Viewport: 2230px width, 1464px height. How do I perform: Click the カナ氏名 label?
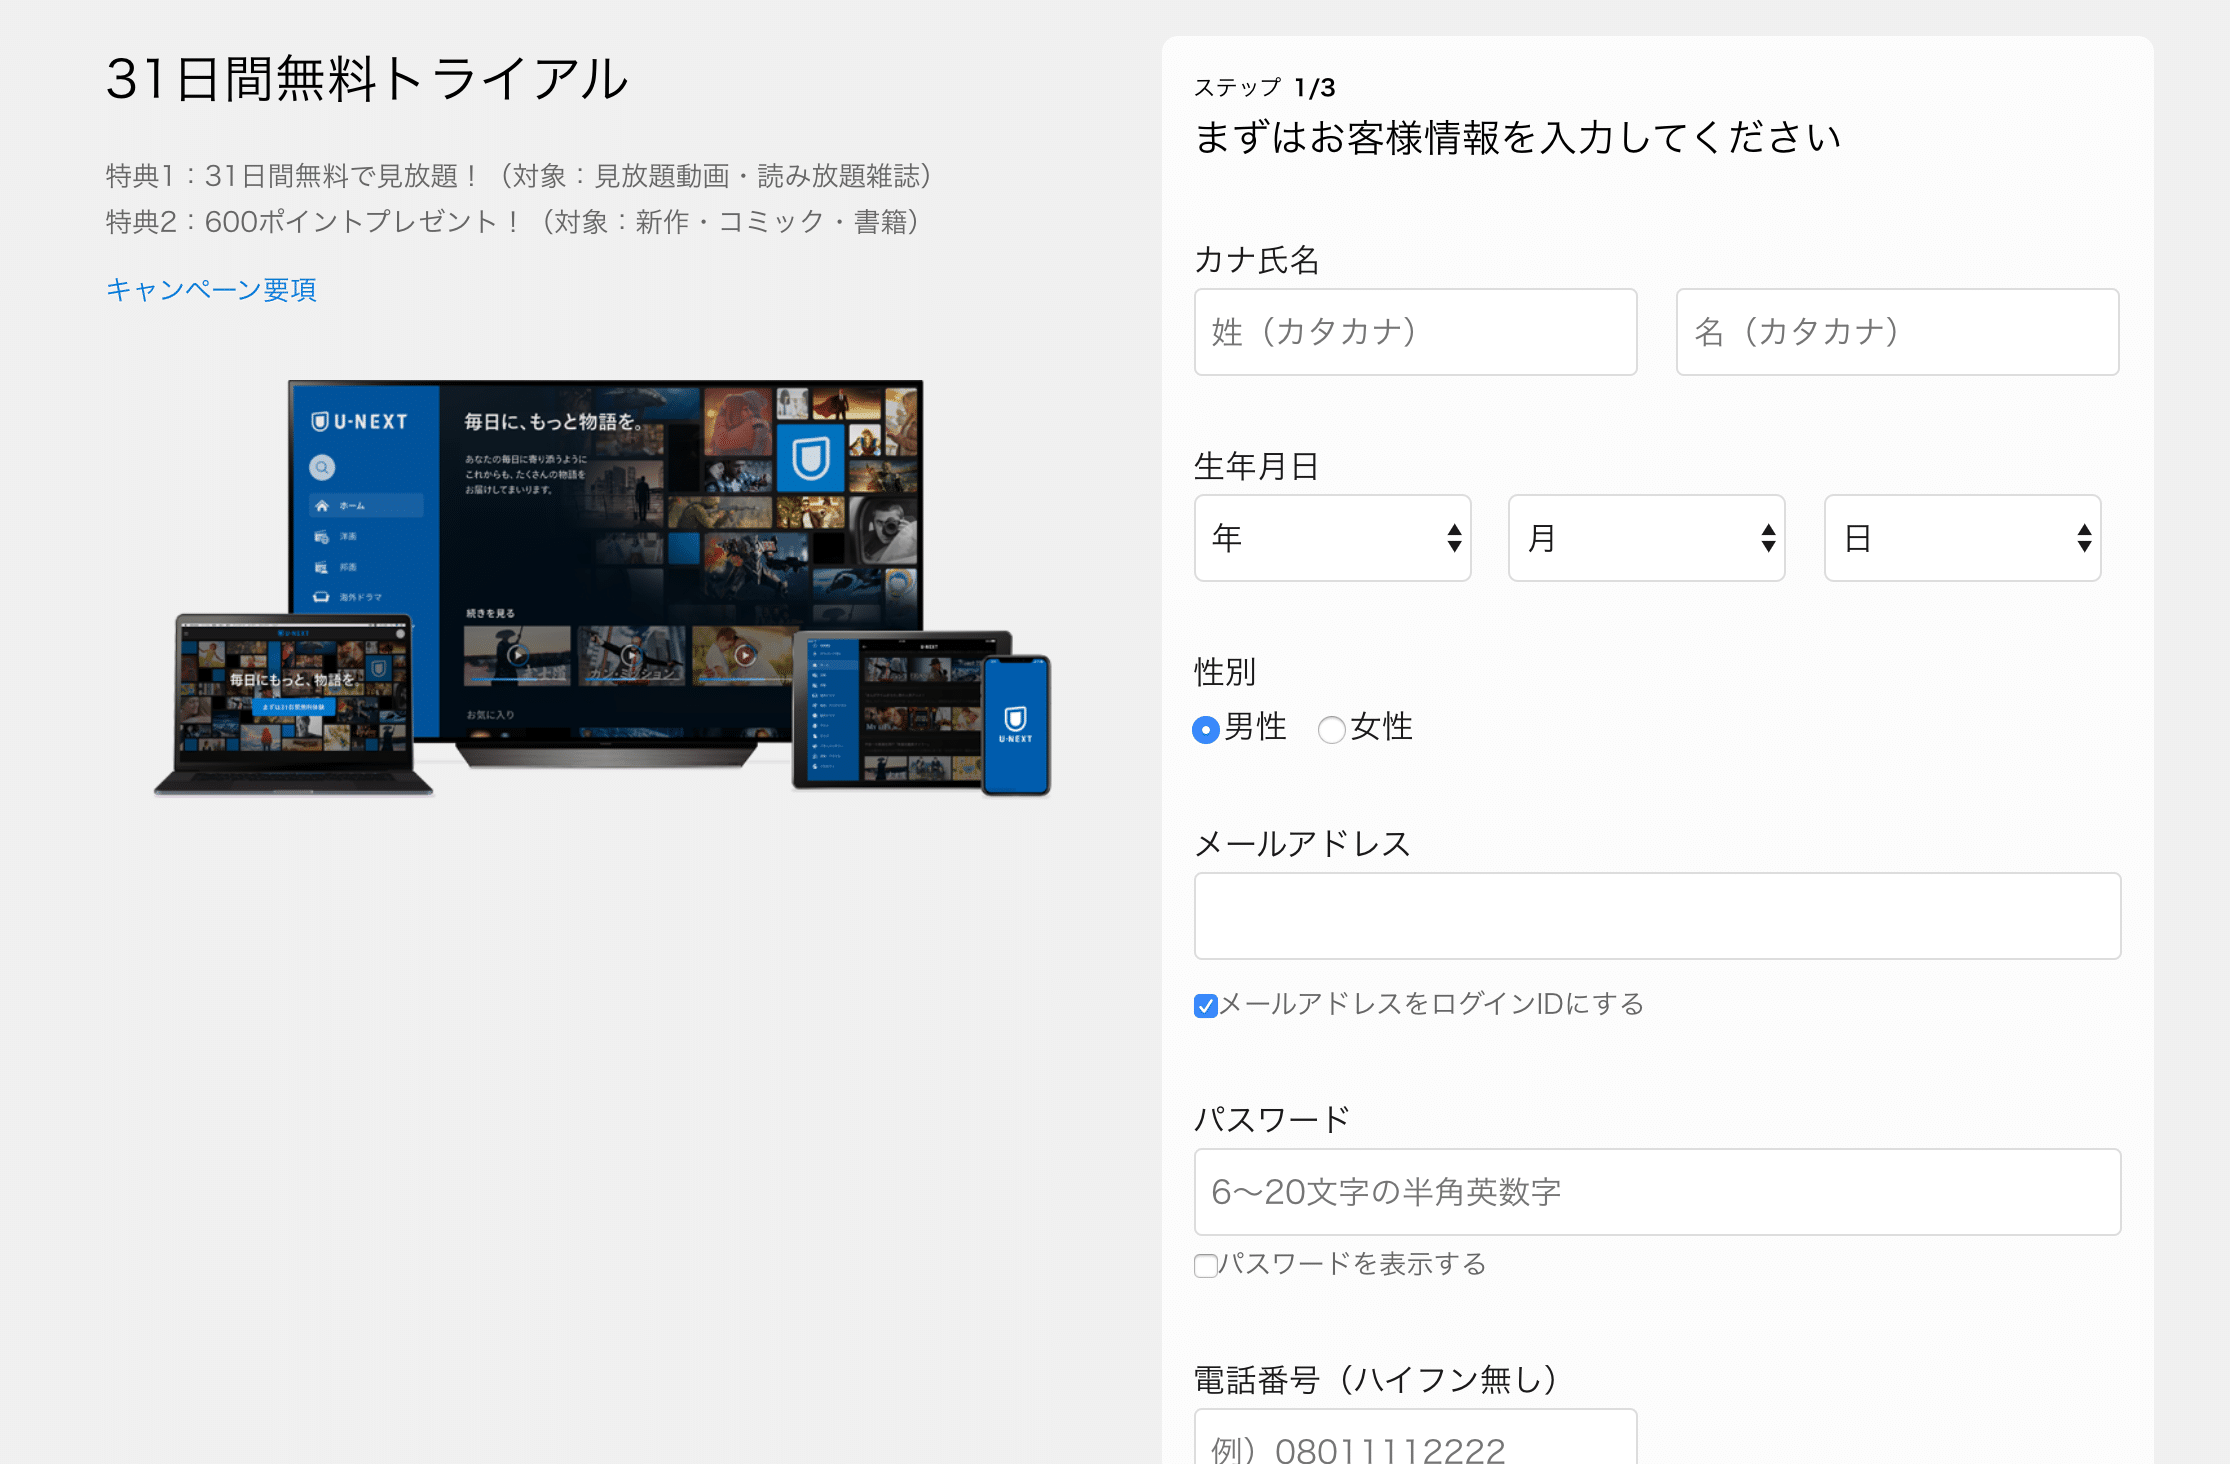pos(1257,260)
